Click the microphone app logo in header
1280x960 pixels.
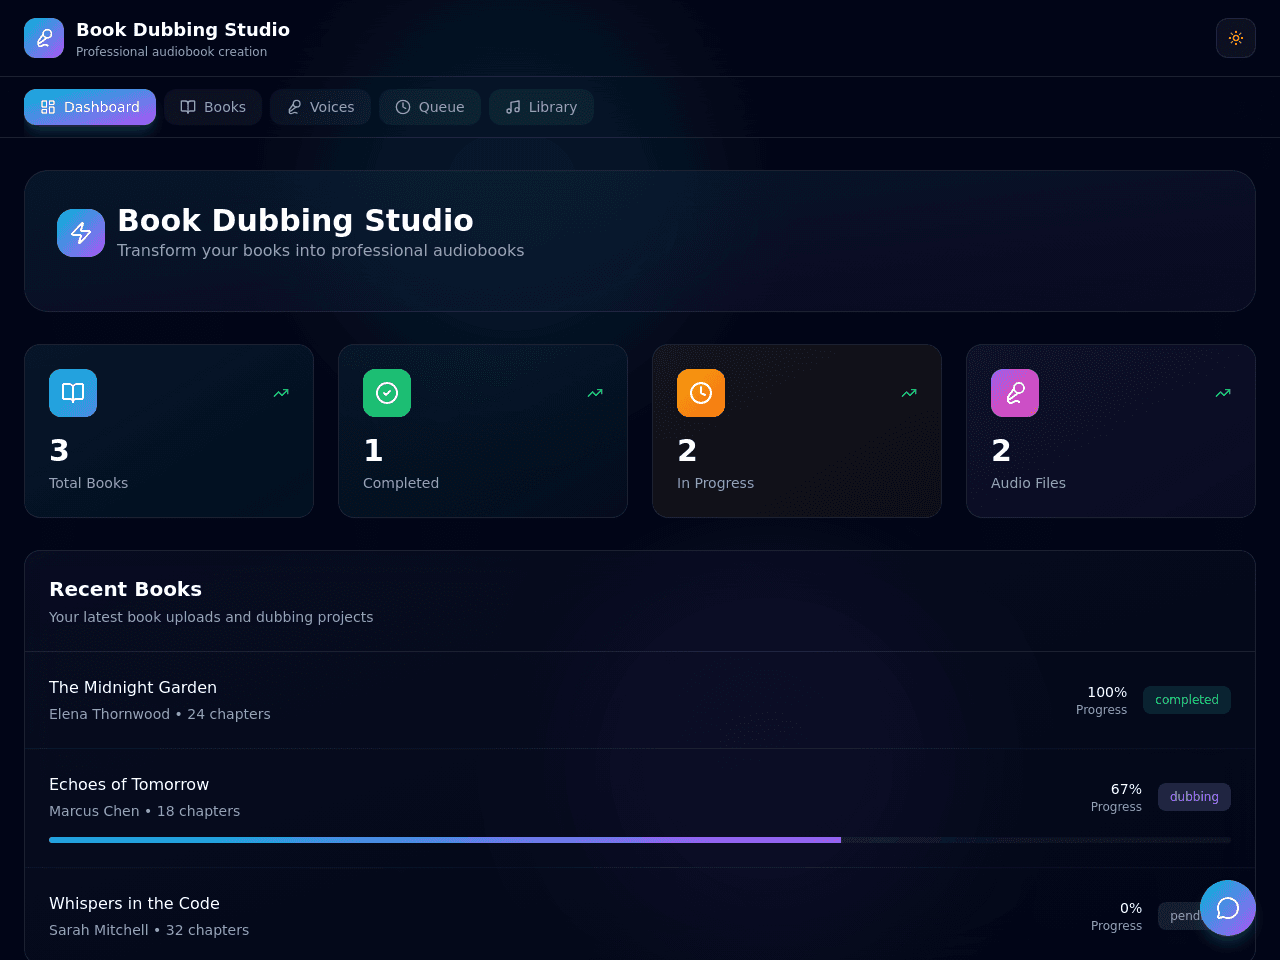[44, 38]
